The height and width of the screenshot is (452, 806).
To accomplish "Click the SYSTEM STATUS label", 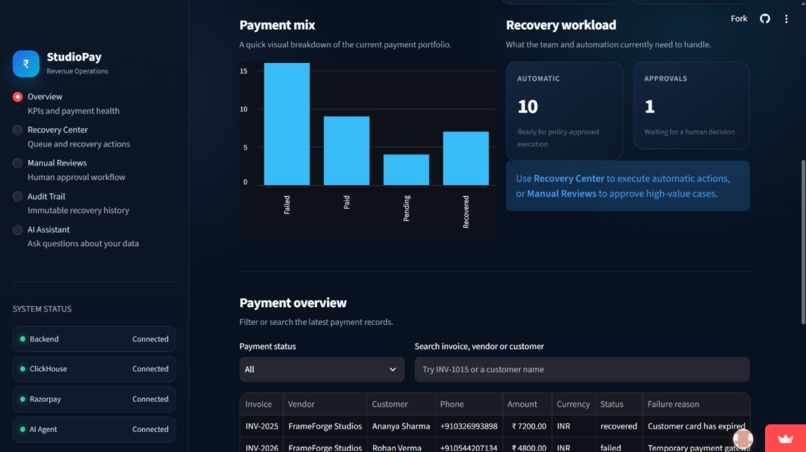I will [x=42, y=309].
